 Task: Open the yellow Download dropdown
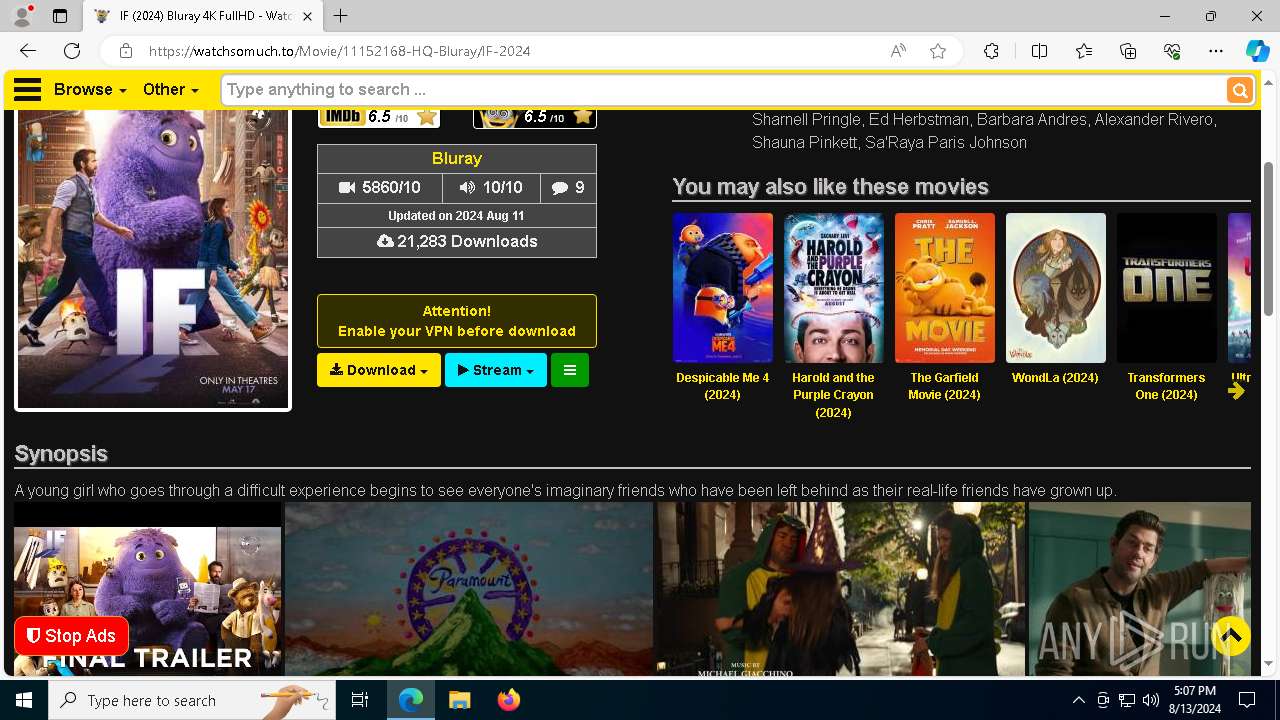[379, 370]
